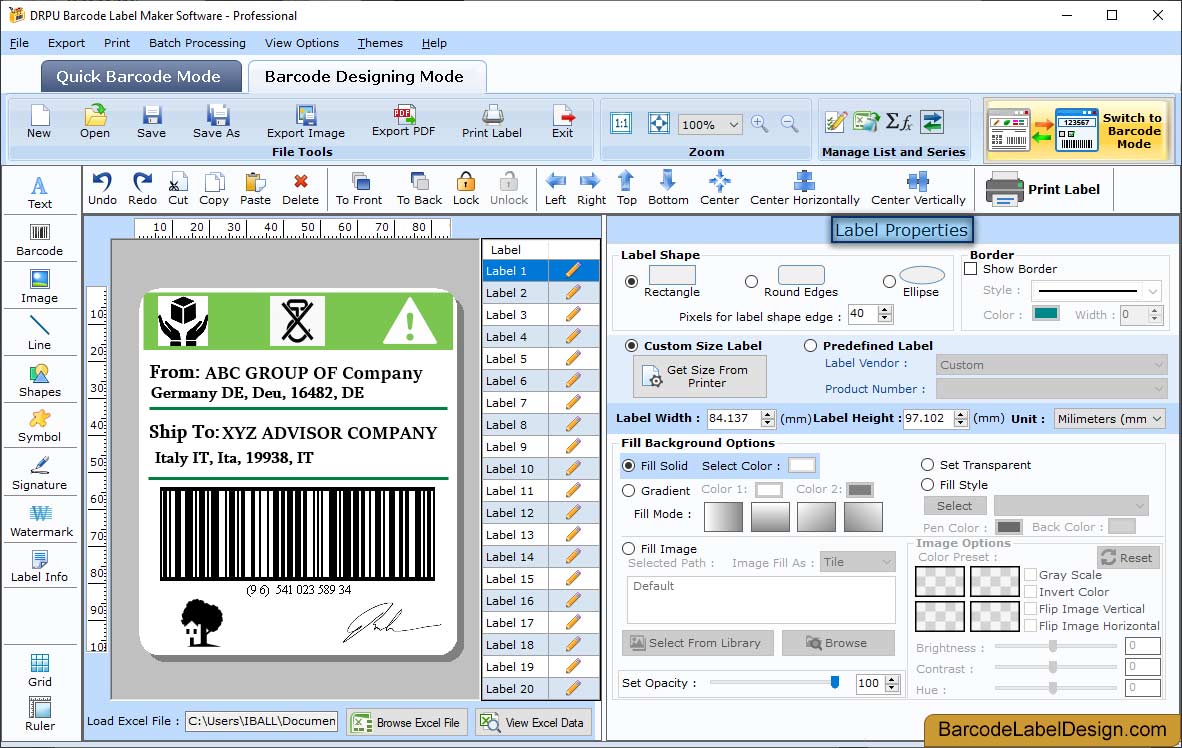Viewport: 1182px width, 748px height.
Task: Open the Shapes tool
Action: [39, 381]
